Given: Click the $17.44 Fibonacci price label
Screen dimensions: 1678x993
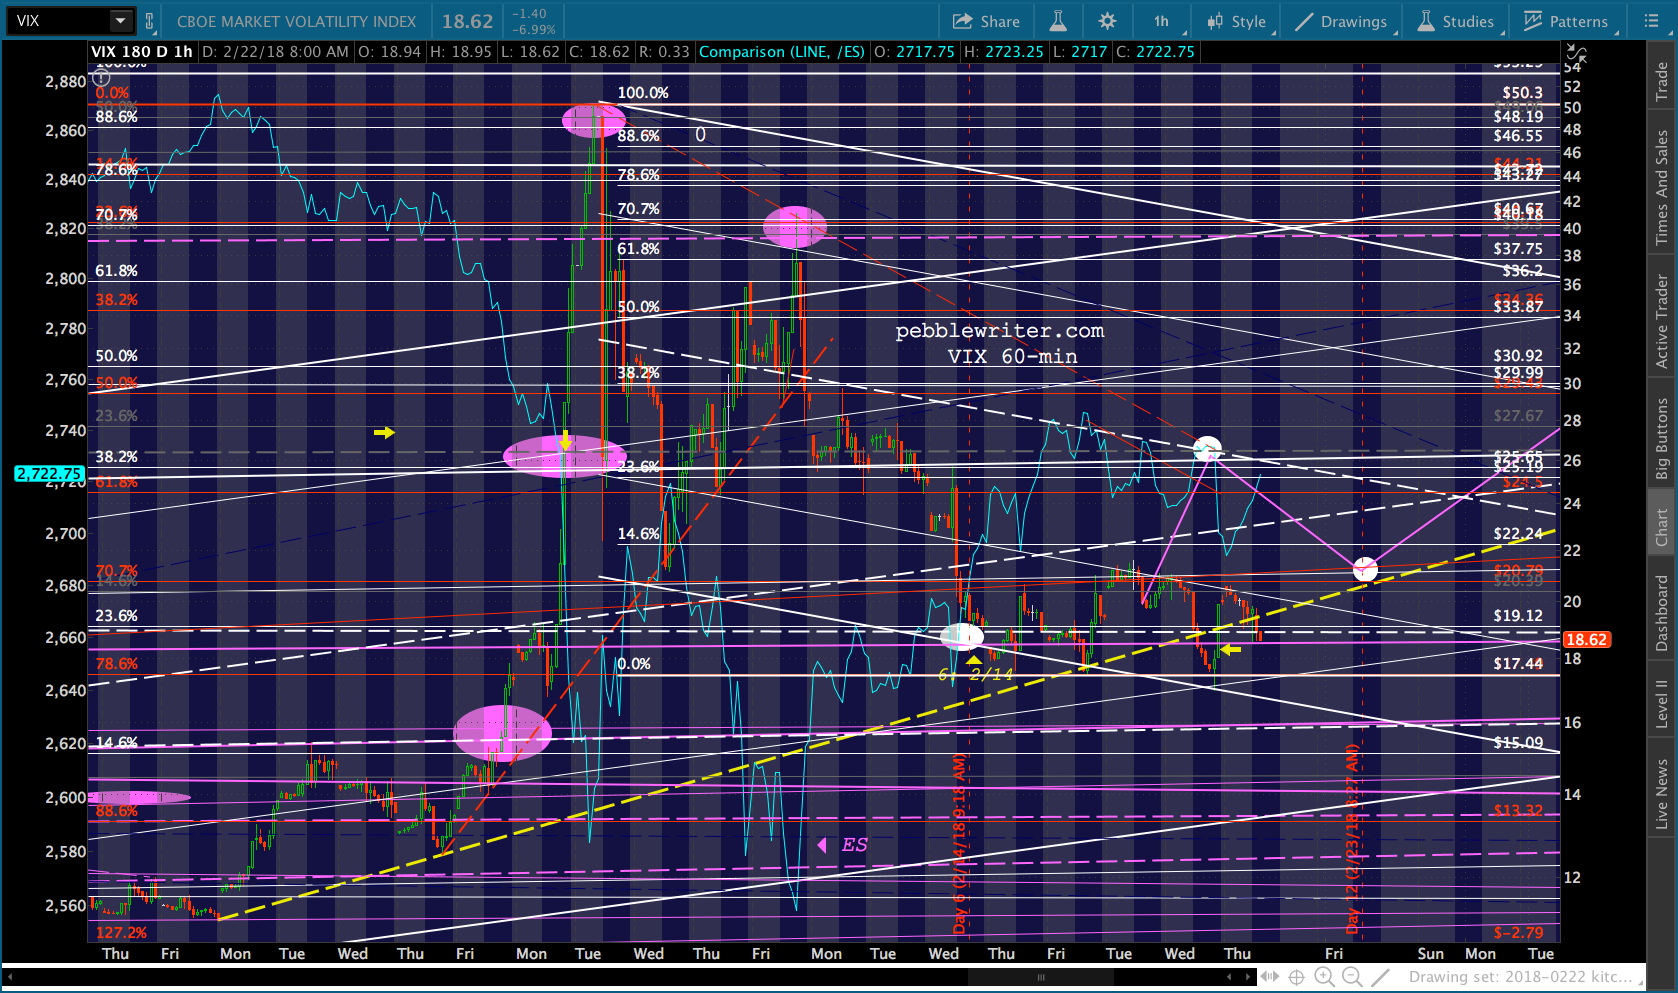Looking at the screenshot, I should (x=1518, y=664).
